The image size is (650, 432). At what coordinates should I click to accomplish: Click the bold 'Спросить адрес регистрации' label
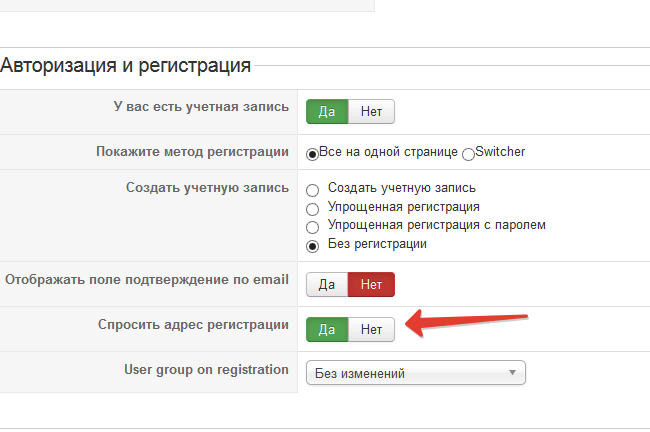pos(193,324)
